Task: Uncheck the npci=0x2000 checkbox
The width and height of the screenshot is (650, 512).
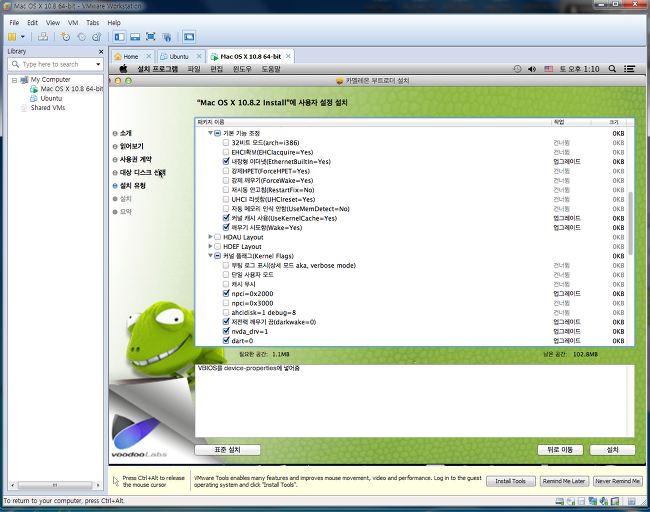Action: [x=226, y=294]
